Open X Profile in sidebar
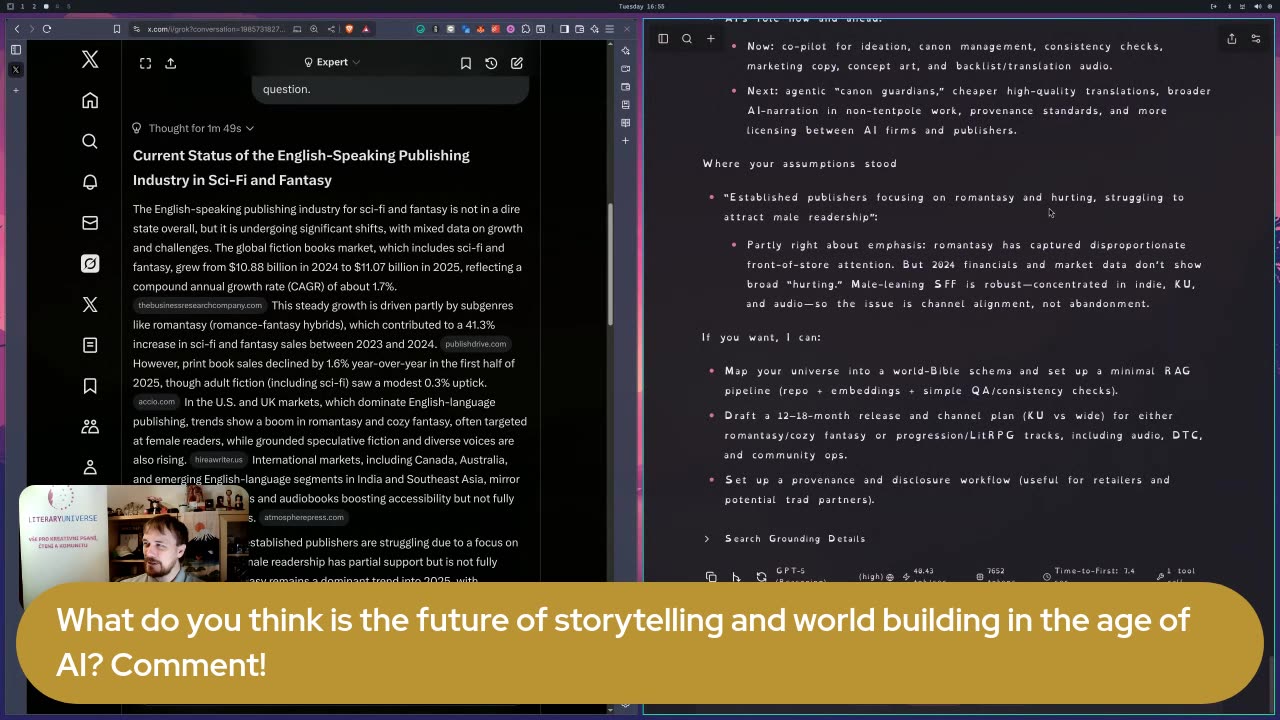Image resolution: width=1280 pixels, height=720 pixels. 90,467
